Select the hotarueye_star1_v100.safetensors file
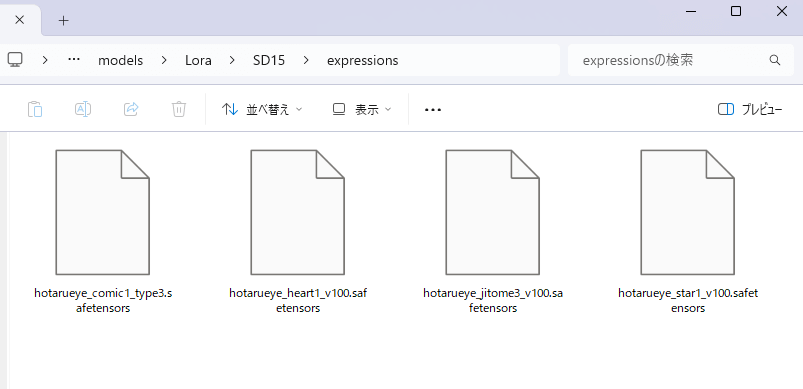 point(688,231)
